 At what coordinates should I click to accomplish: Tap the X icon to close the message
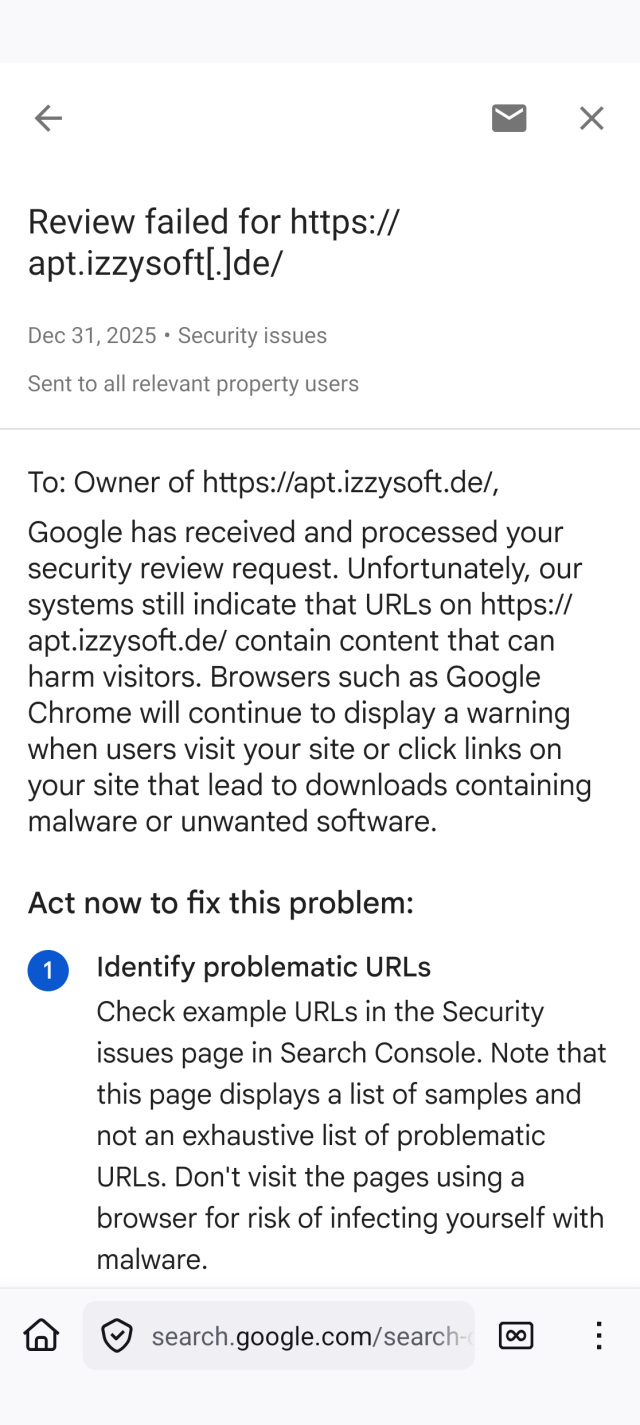tap(592, 118)
